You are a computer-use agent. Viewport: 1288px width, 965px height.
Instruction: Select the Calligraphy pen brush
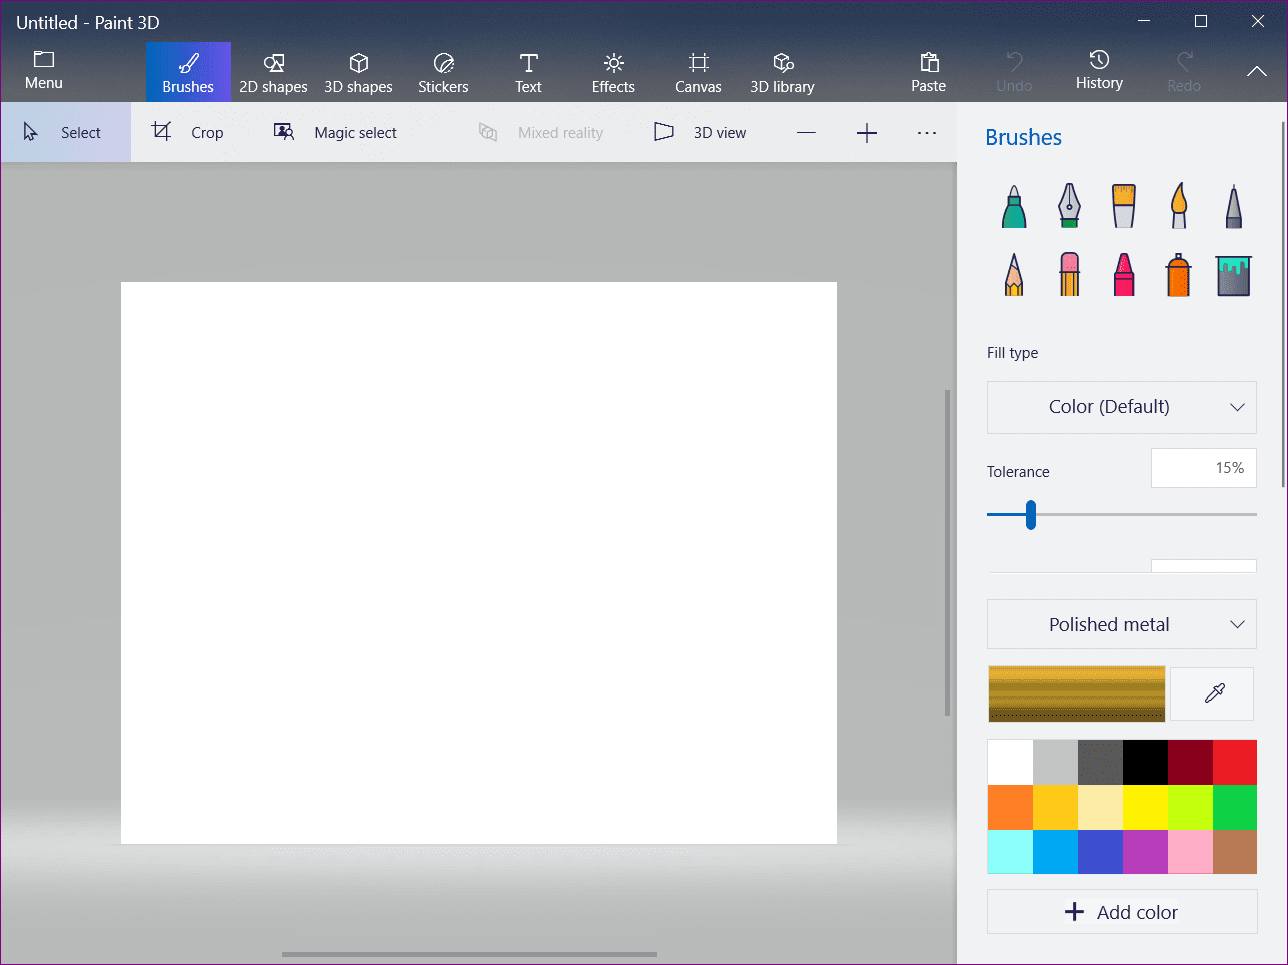coord(1069,206)
